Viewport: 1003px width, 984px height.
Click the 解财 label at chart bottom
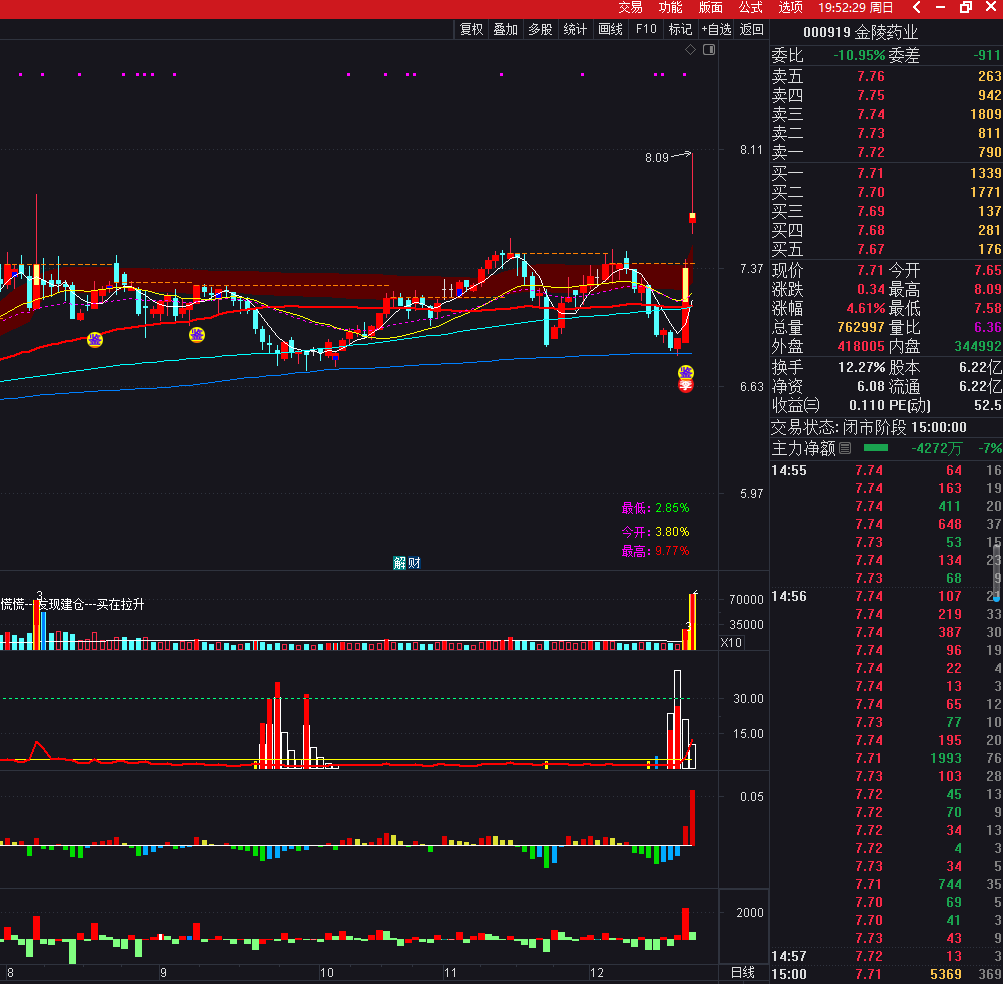tap(407, 563)
